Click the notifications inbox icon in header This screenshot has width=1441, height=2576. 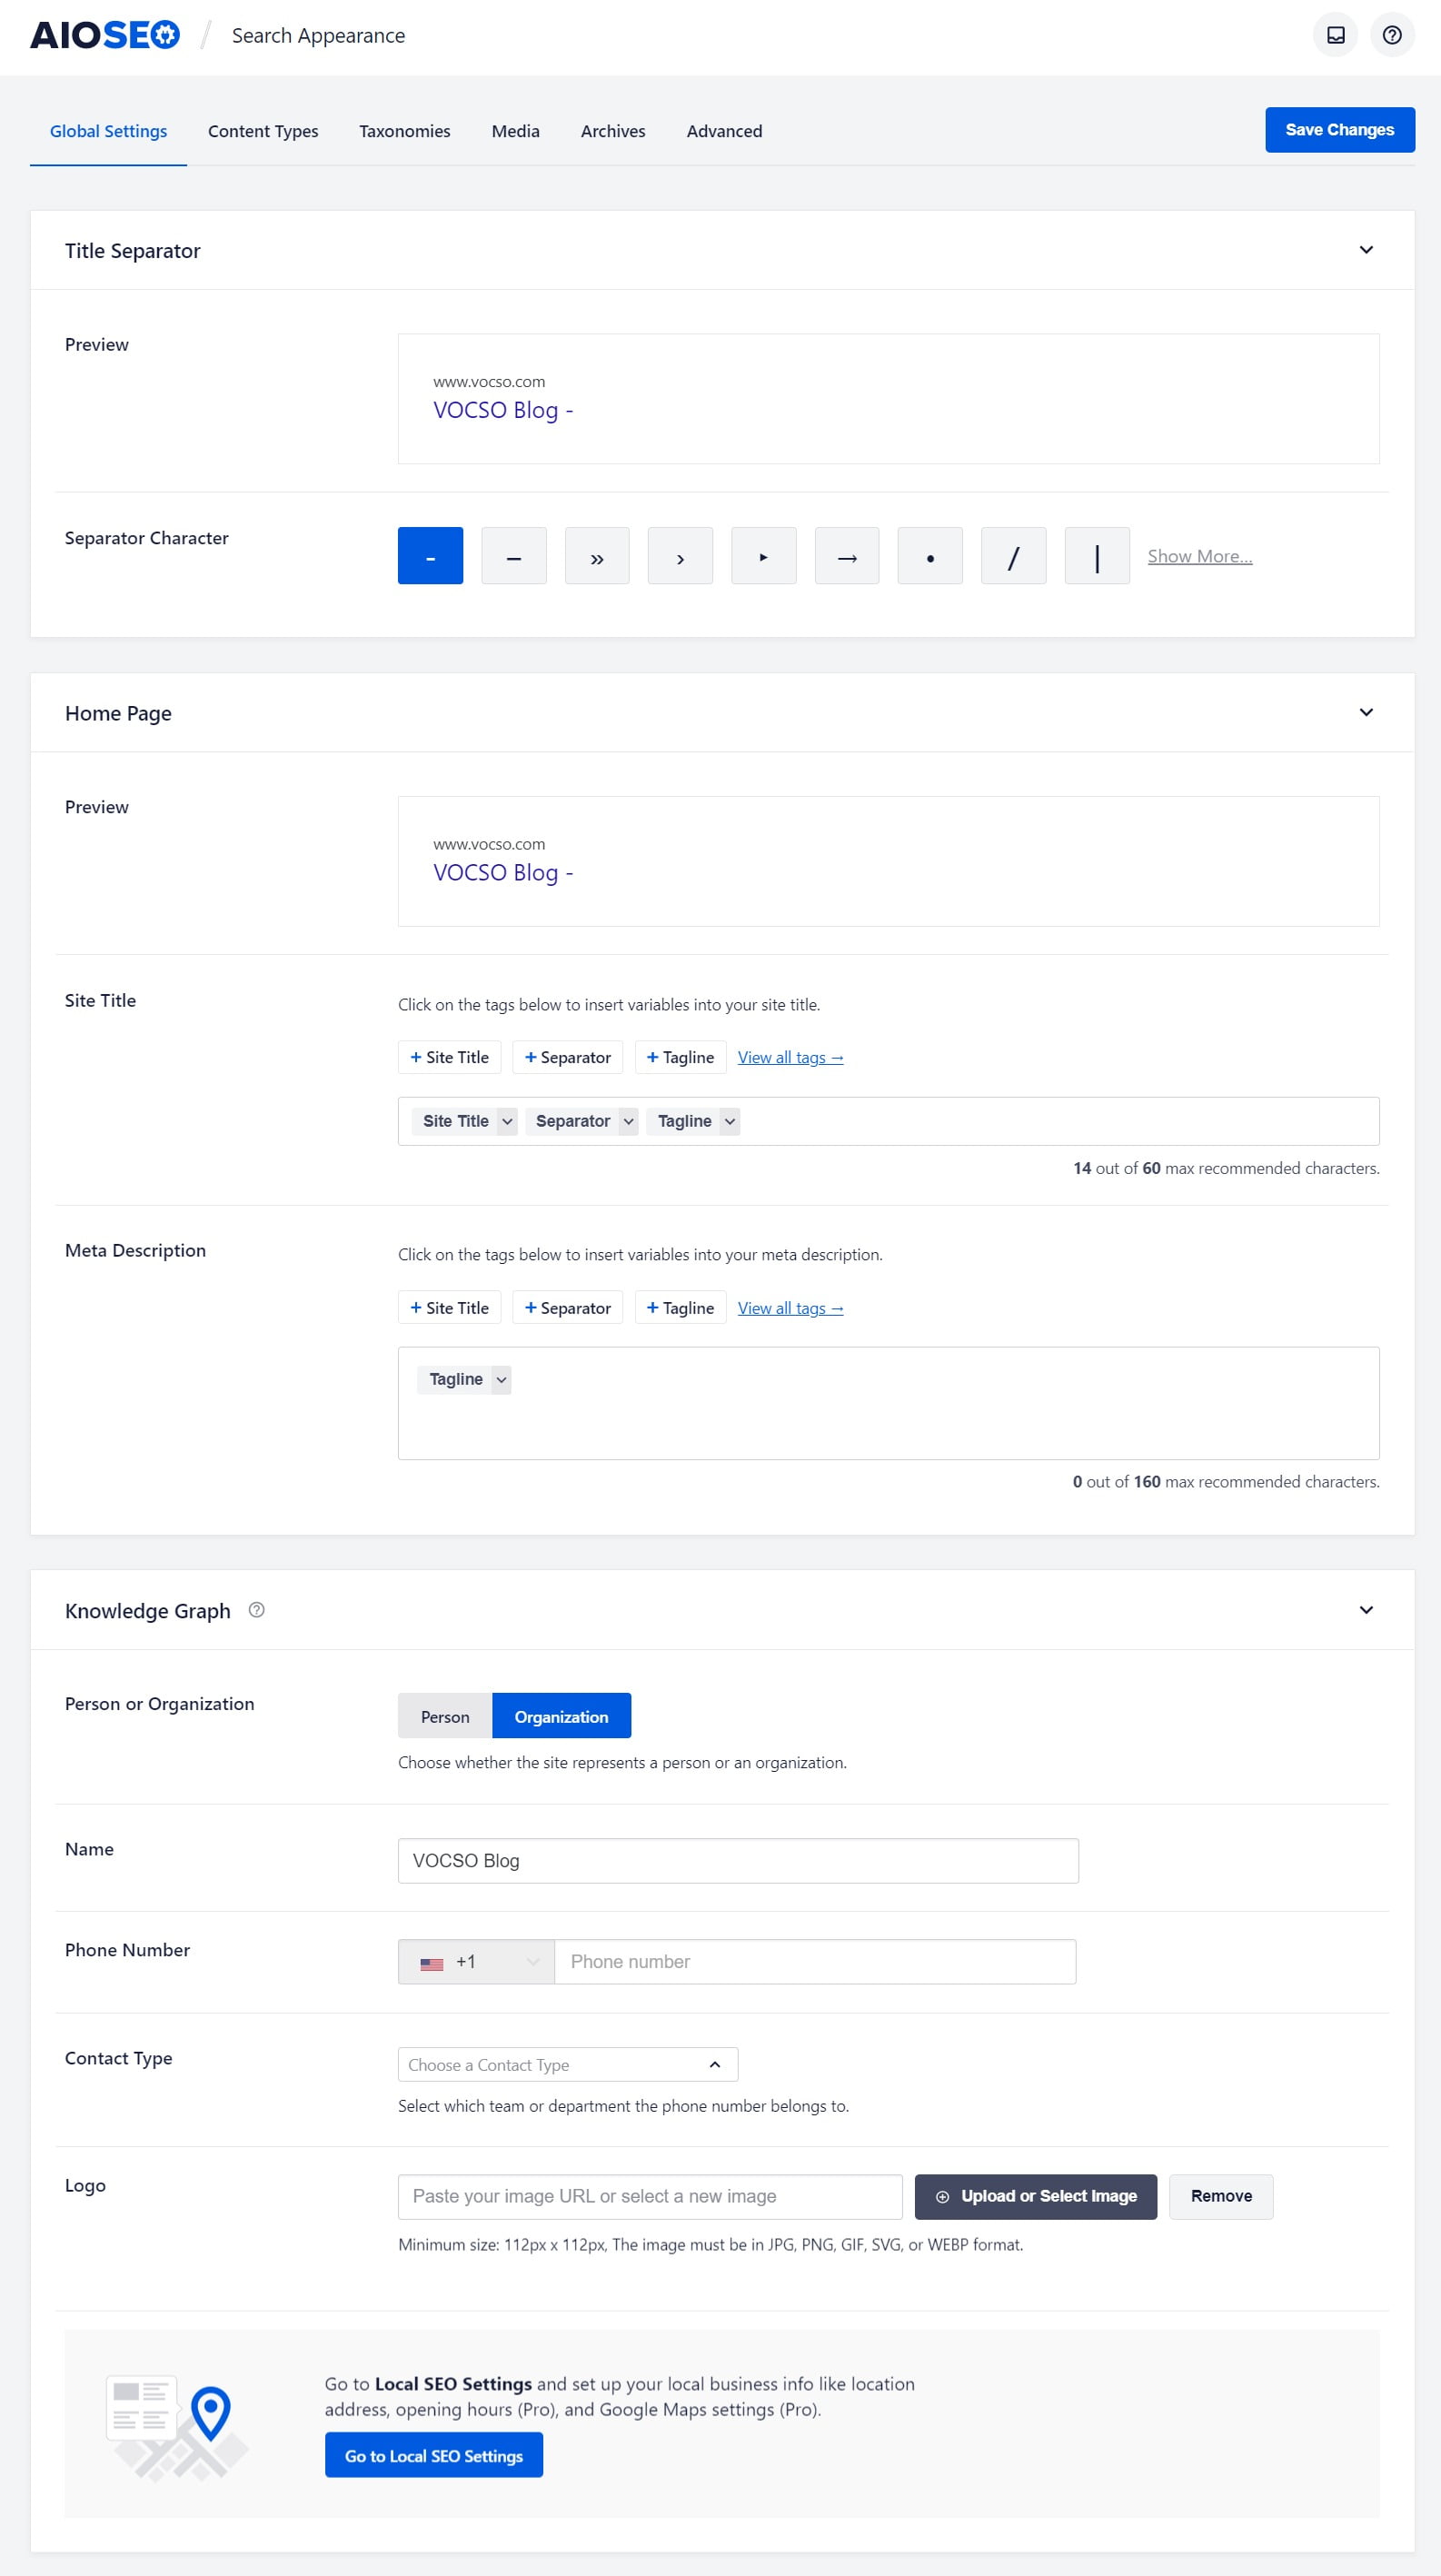[x=1335, y=36]
